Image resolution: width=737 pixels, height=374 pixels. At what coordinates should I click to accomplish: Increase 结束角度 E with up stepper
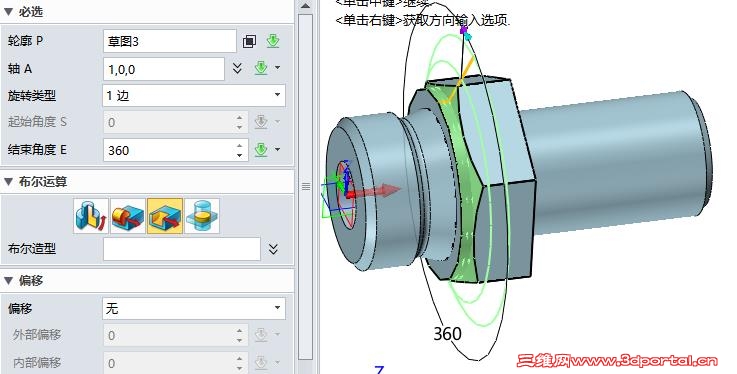(x=240, y=145)
